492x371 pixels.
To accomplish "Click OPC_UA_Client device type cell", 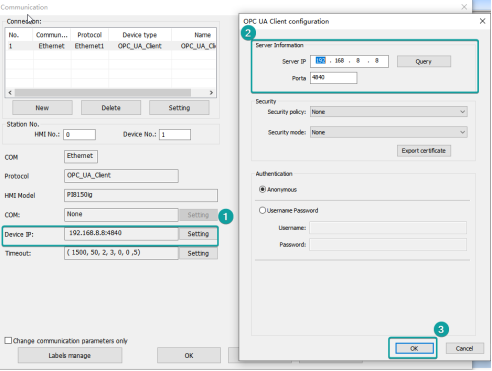I will [140, 46].
